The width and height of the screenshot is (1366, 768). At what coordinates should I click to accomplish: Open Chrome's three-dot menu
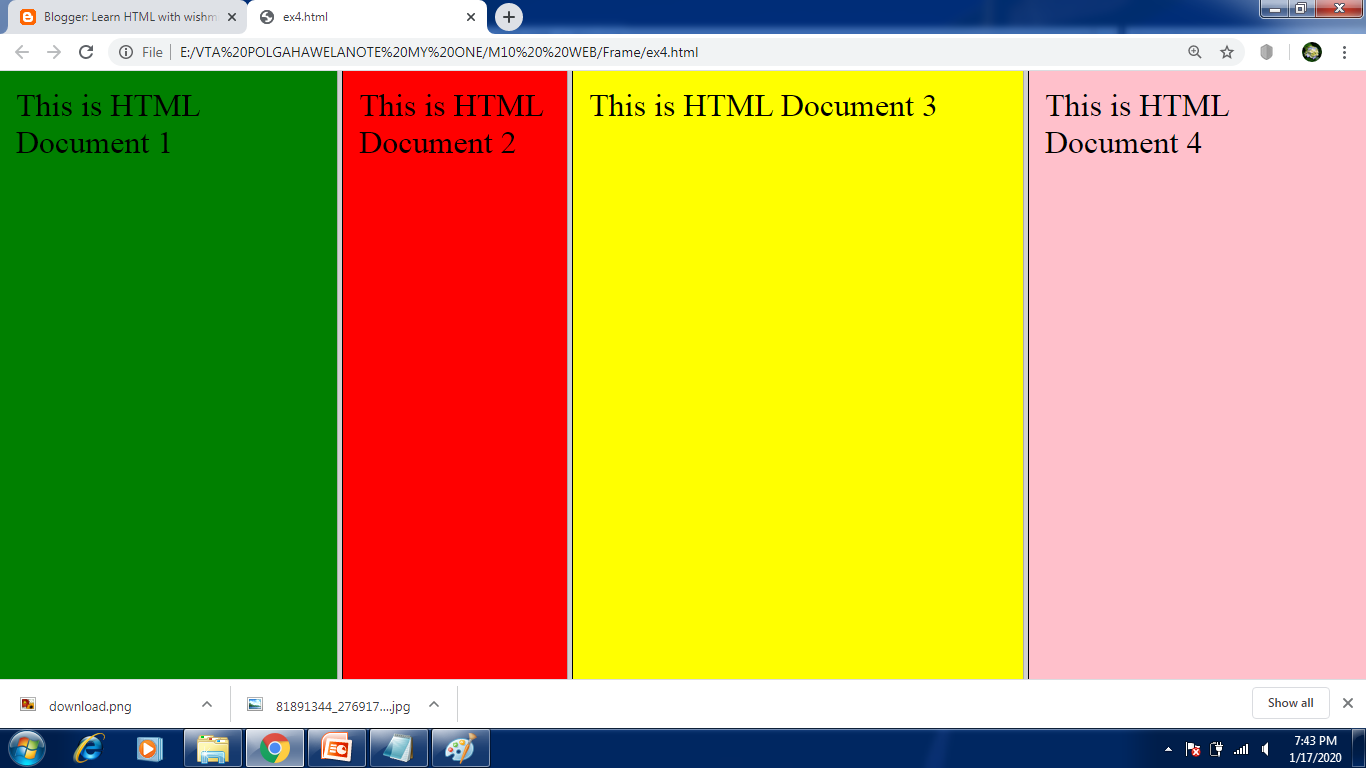pyautogui.click(x=1345, y=51)
